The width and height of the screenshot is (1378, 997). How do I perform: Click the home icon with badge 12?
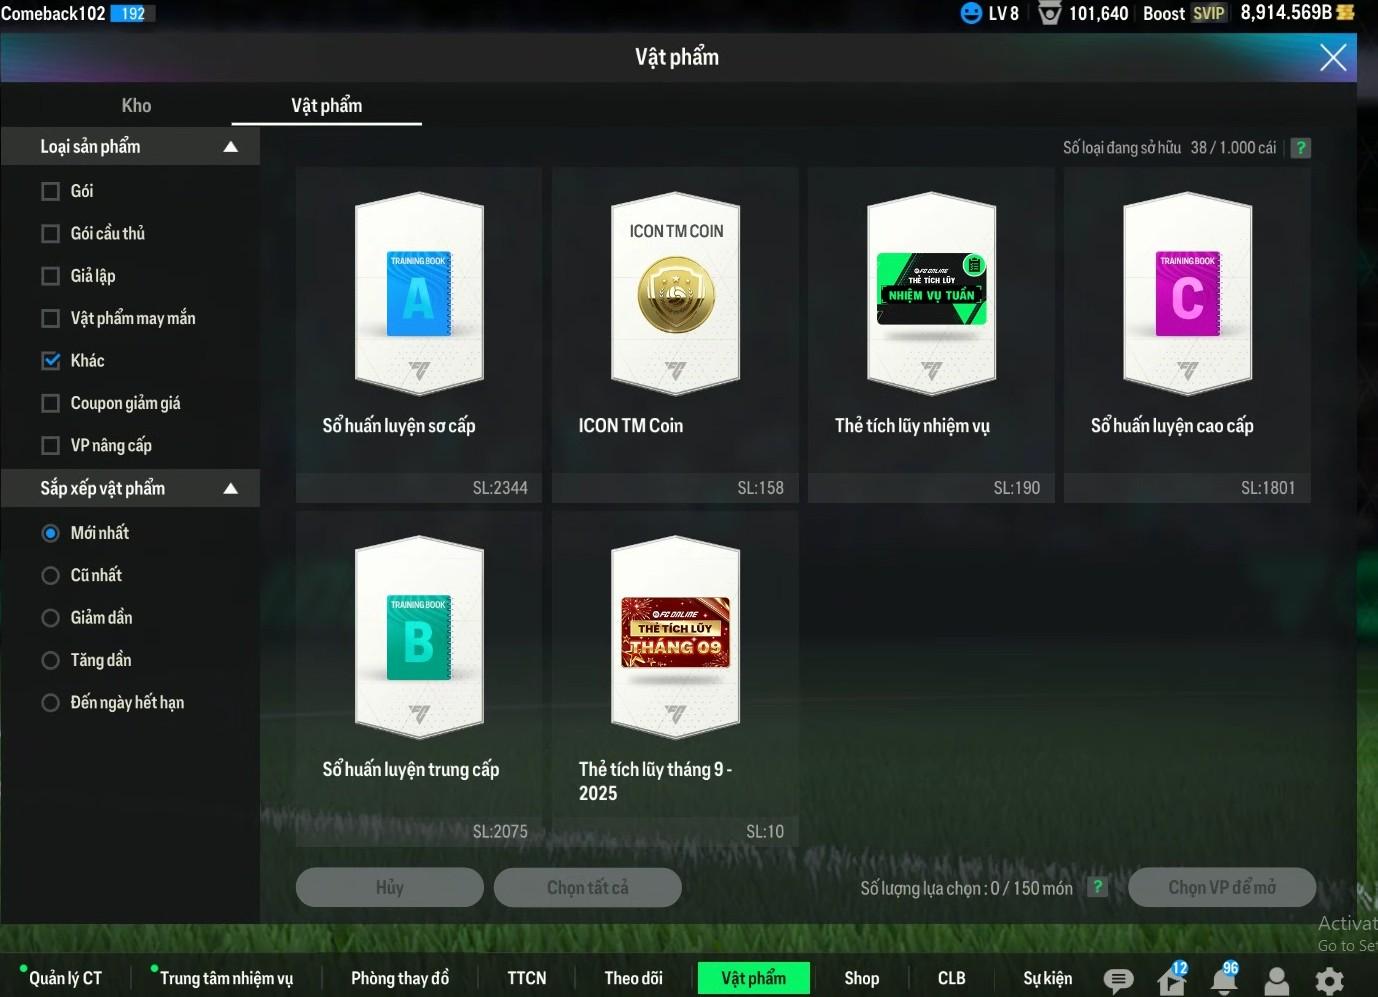point(1171,980)
